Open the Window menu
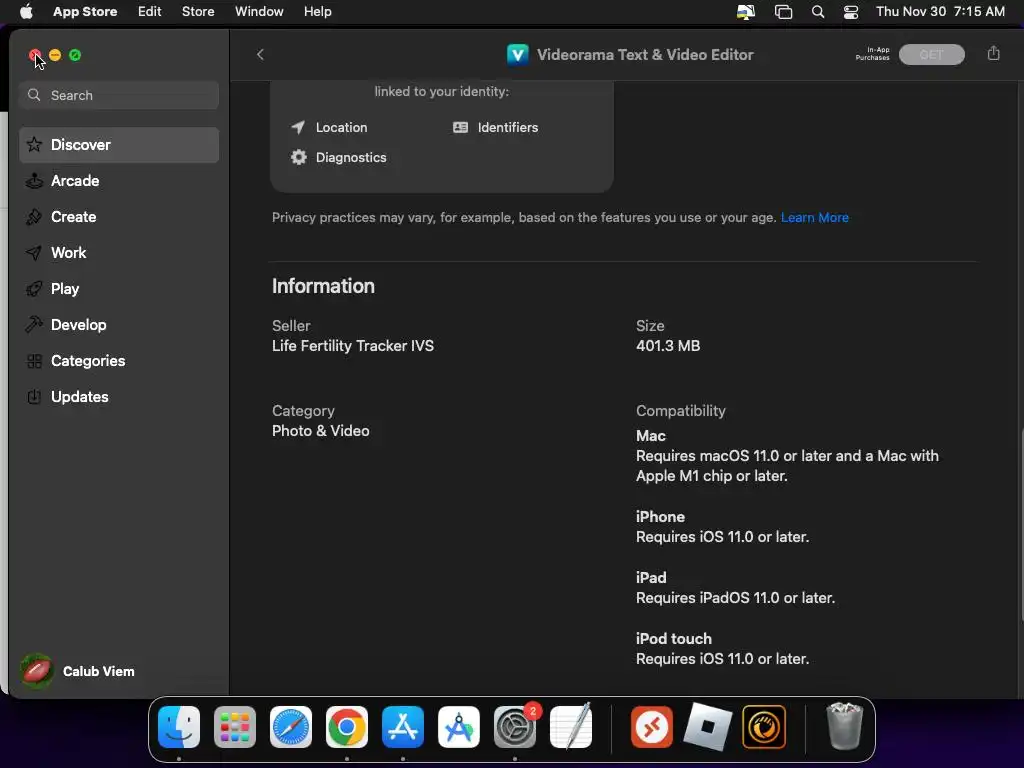 tap(259, 11)
